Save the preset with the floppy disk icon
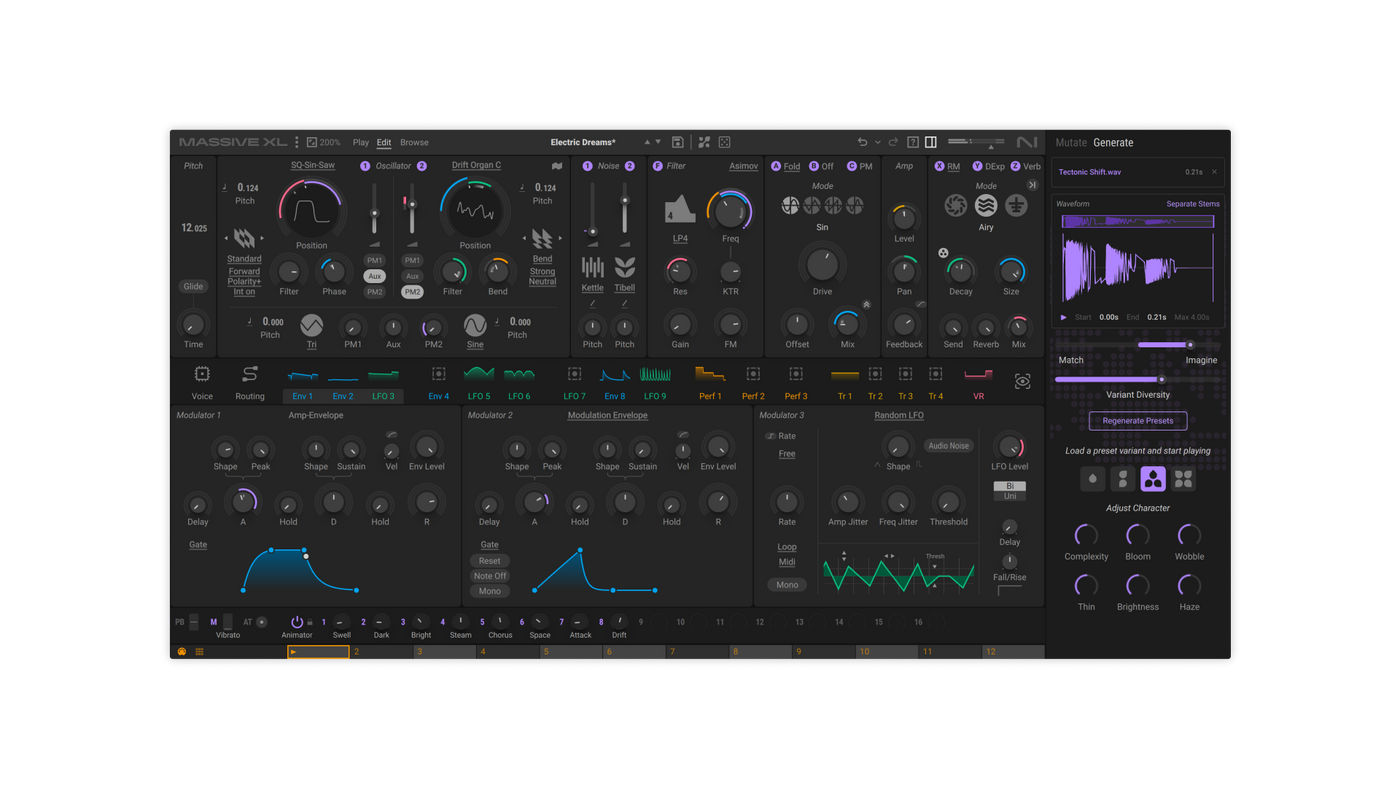 coord(677,142)
